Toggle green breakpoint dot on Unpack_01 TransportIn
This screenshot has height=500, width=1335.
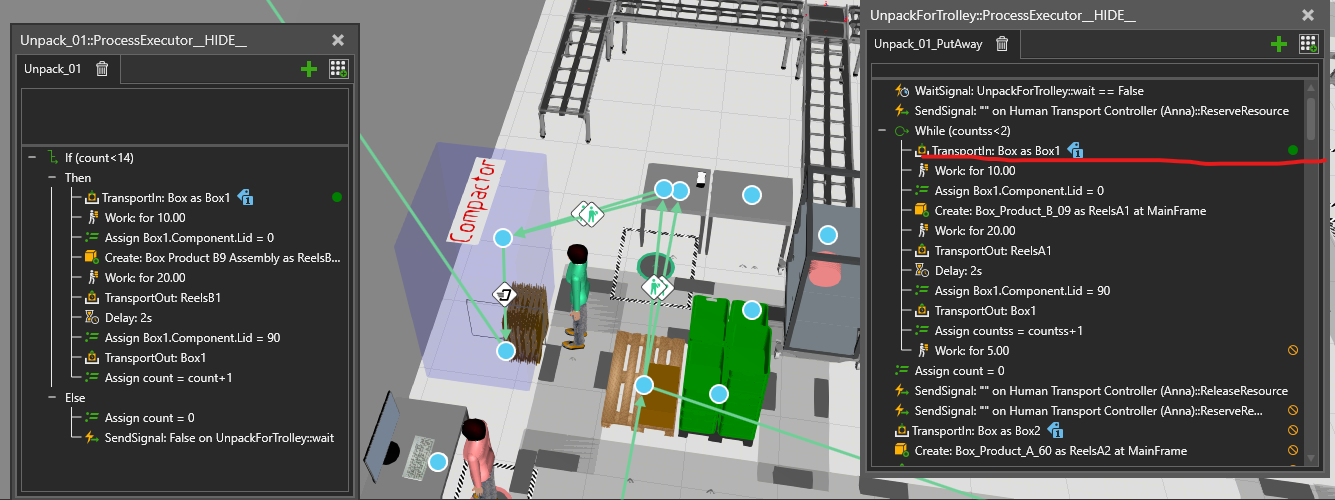[337, 198]
